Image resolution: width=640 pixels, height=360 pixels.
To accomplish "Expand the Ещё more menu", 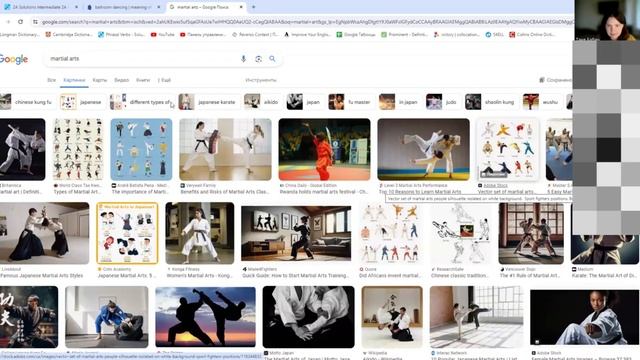I will click(164, 80).
